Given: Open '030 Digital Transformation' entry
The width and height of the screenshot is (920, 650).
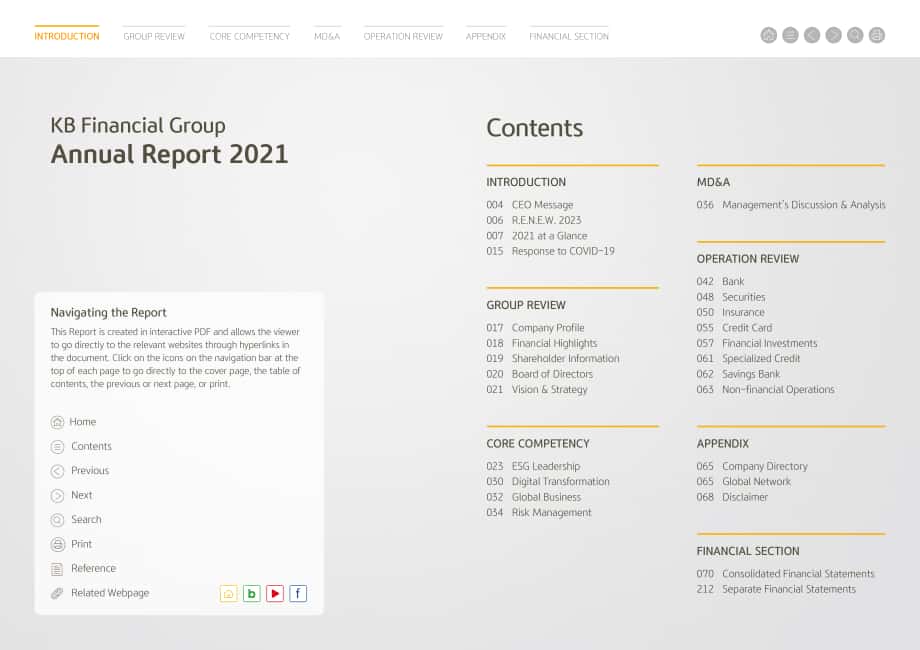Looking at the screenshot, I should pos(548,482).
